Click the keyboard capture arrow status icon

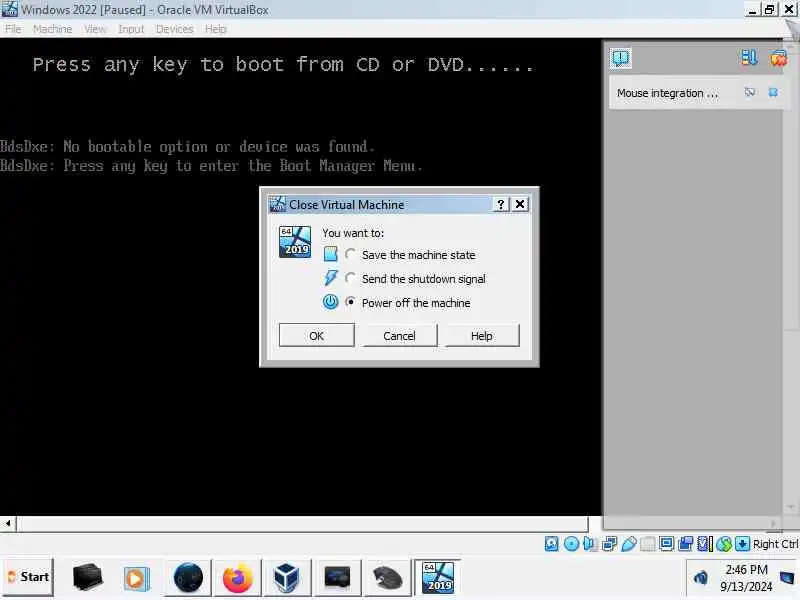tap(742, 544)
